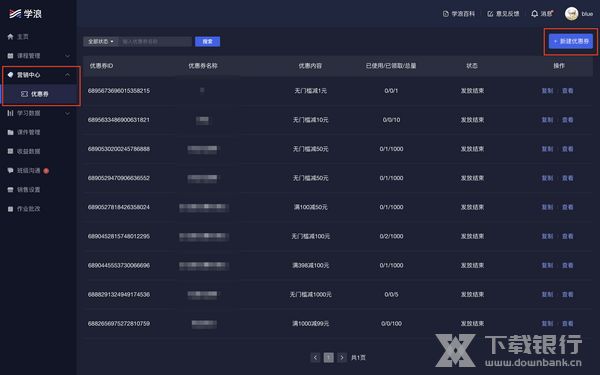
Task: Click the 优惠券名称 column header
Action: pyautogui.click(x=203, y=66)
